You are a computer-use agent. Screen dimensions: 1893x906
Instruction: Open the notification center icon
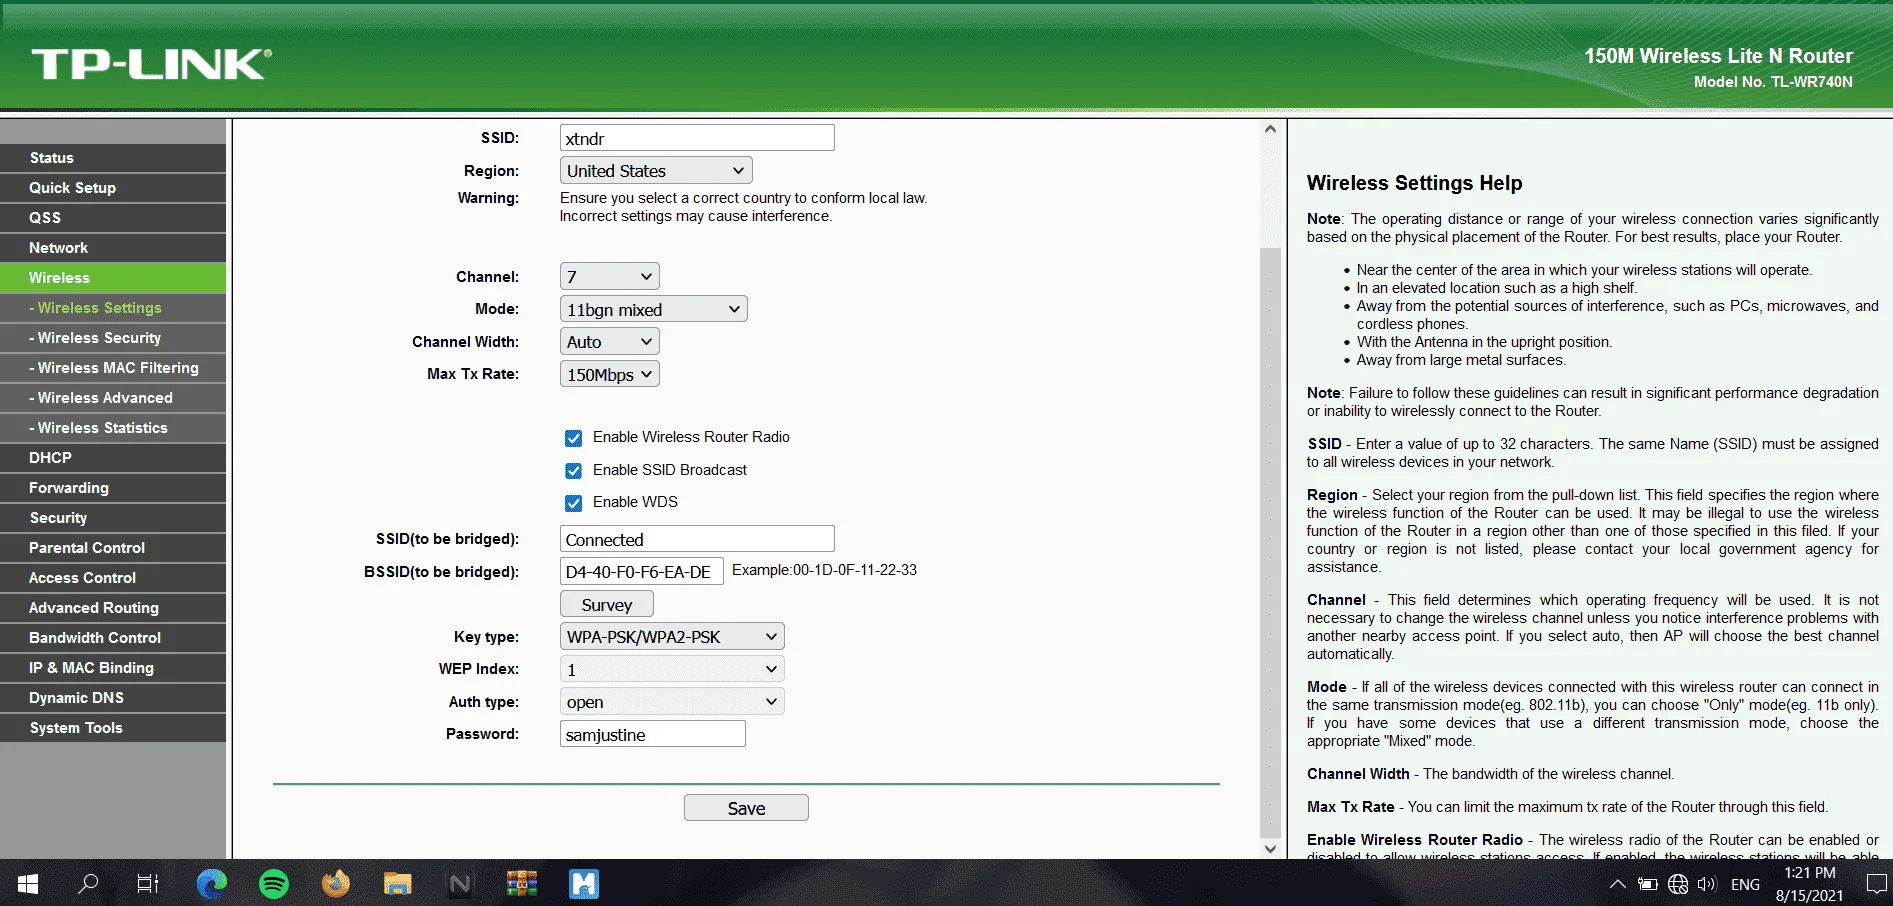[x=1877, y=884]
